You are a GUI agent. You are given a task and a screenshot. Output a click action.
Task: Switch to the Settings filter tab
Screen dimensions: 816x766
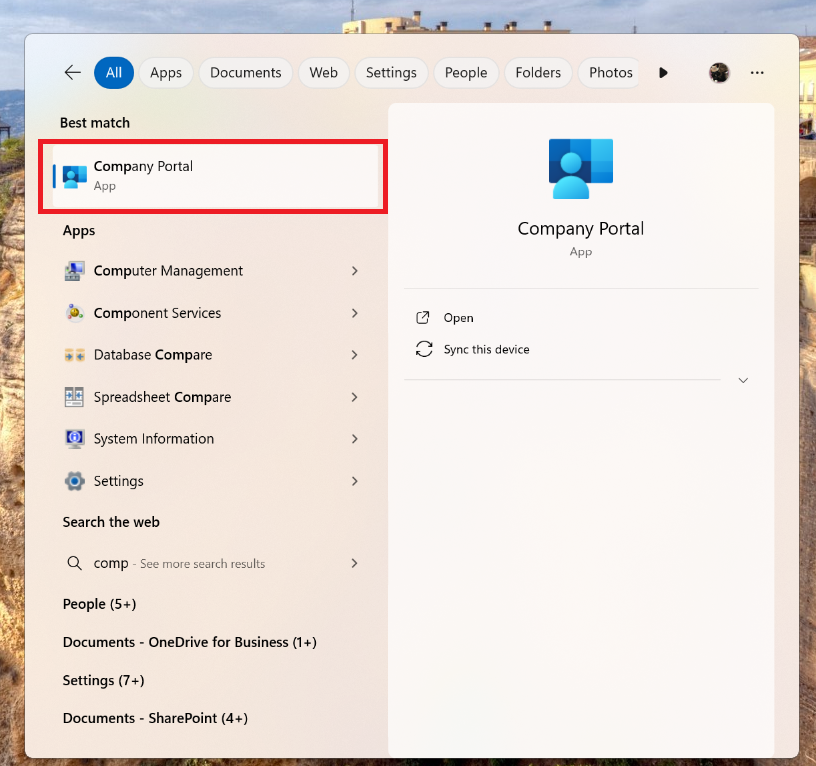[391, 72]
